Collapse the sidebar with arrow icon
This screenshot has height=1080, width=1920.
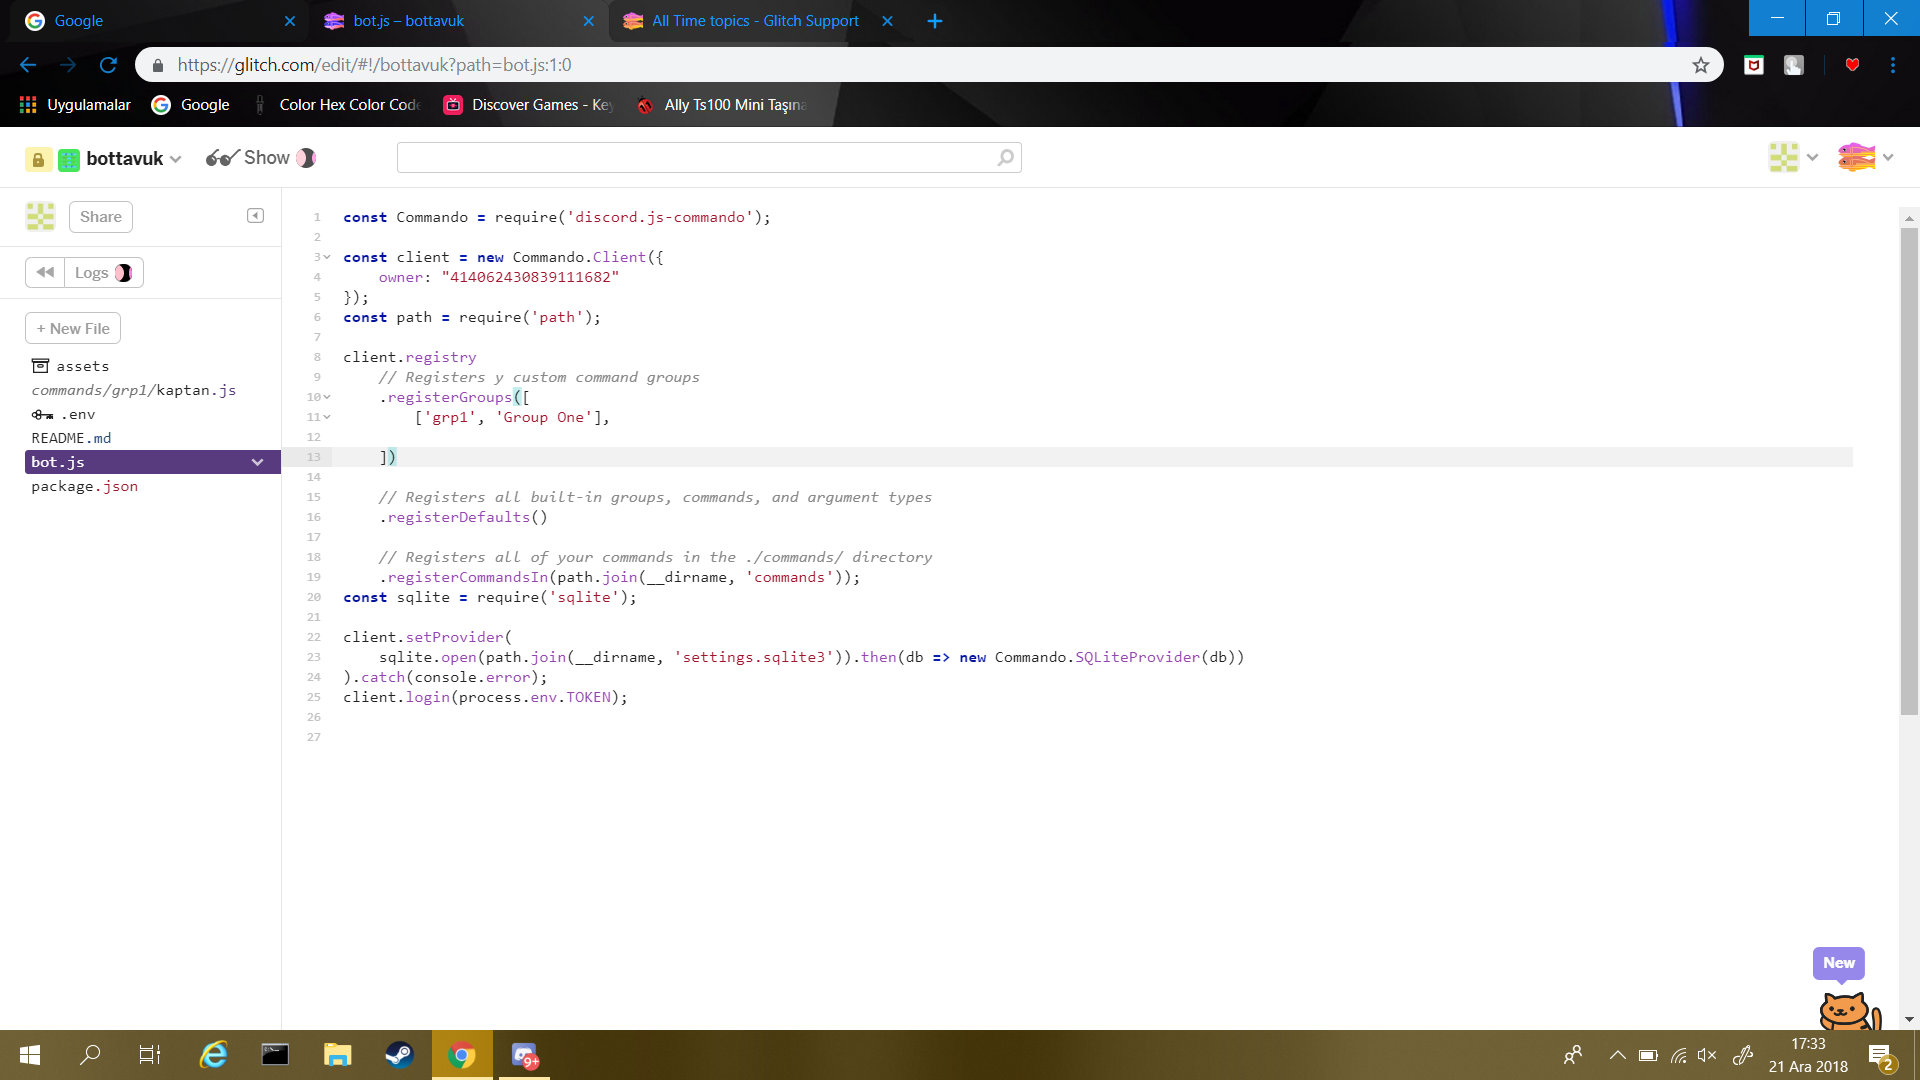tap(255, 216)
